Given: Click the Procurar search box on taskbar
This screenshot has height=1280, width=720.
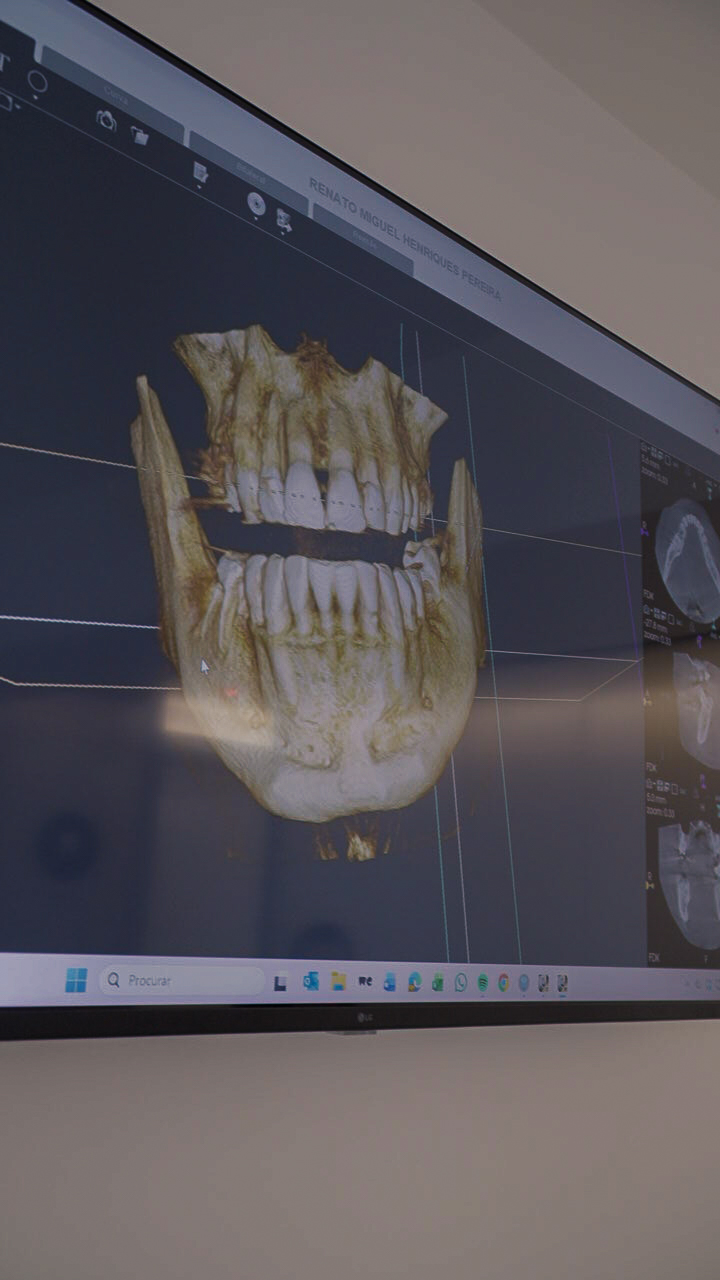Looking at the screenshot, I should point(181,980).
